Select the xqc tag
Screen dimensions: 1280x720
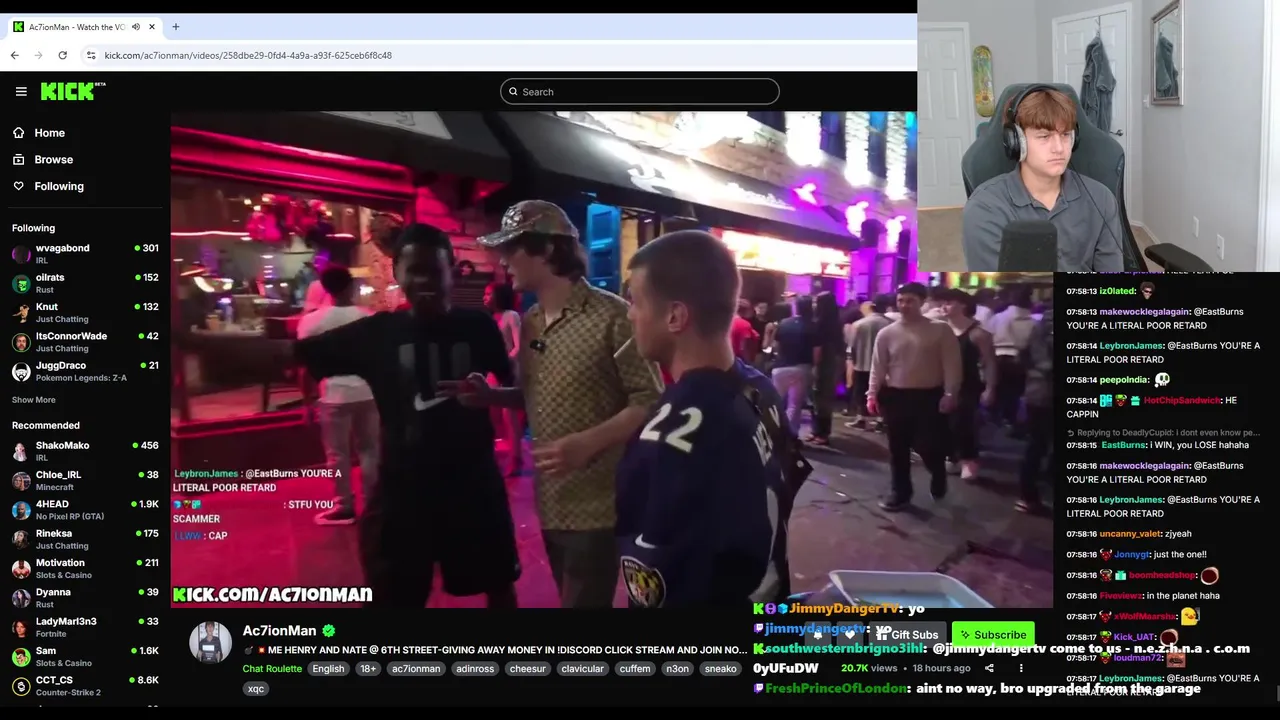tap(256, 689)
